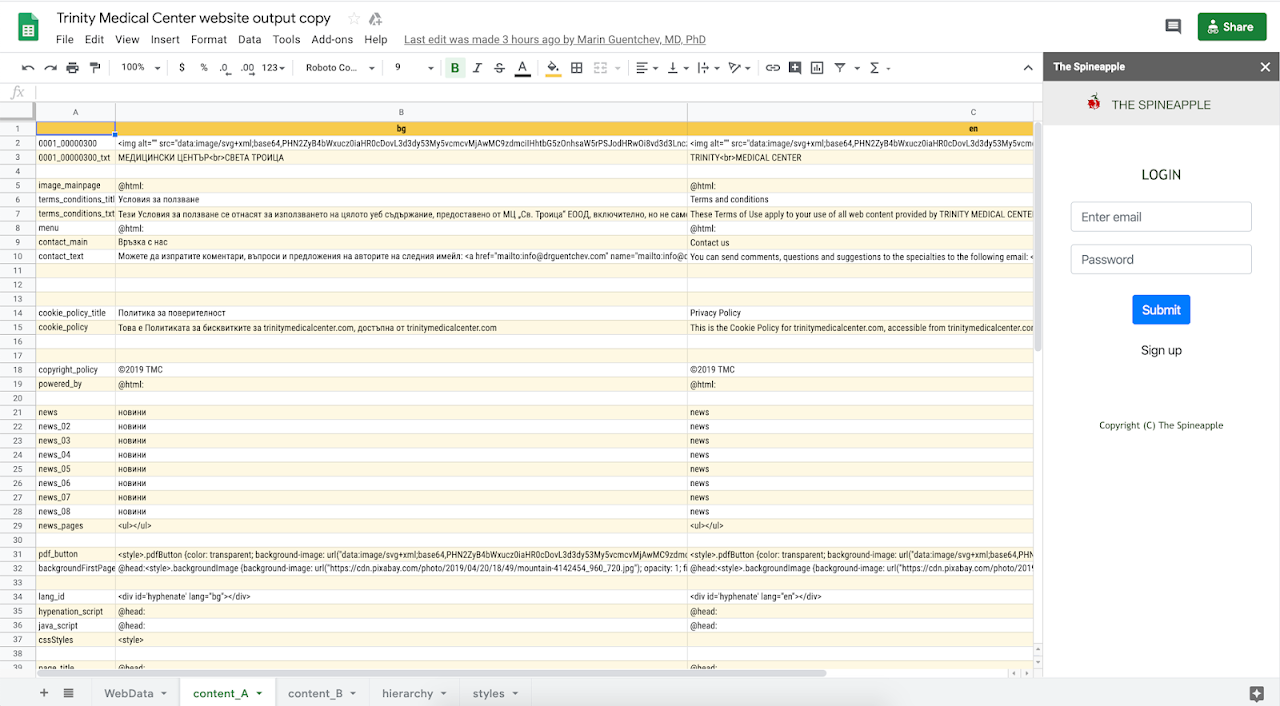This screenshot has width=1280, height=706.
Task: Click the Undo icon in toolbar
Action: [x=28, y=68]
